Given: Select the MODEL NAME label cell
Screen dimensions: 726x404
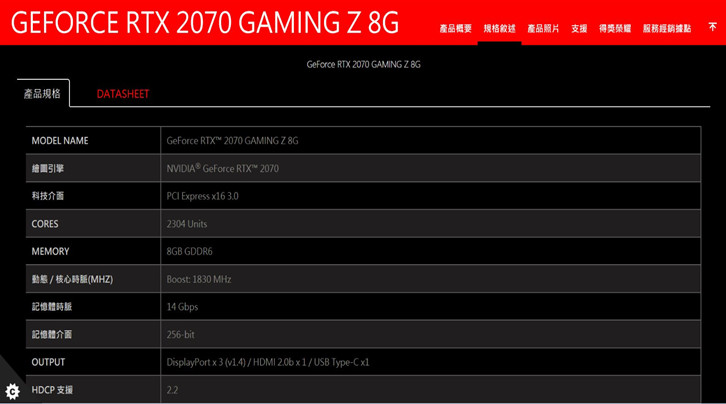Looking at the screenshot, I should click(x=93, y=141).
